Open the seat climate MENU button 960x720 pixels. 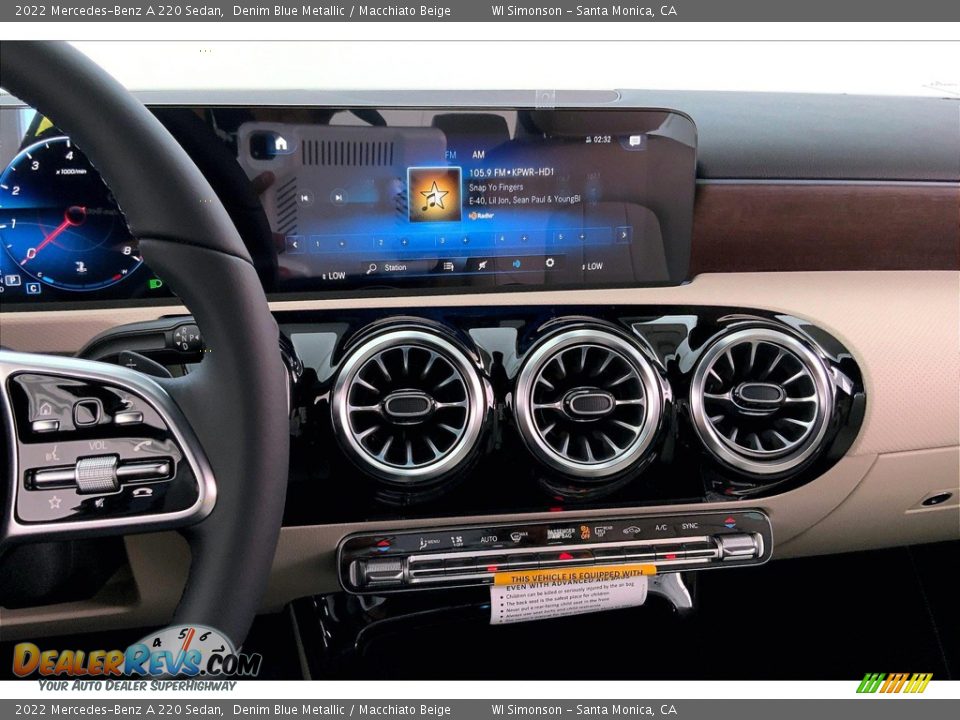point(429,542)
